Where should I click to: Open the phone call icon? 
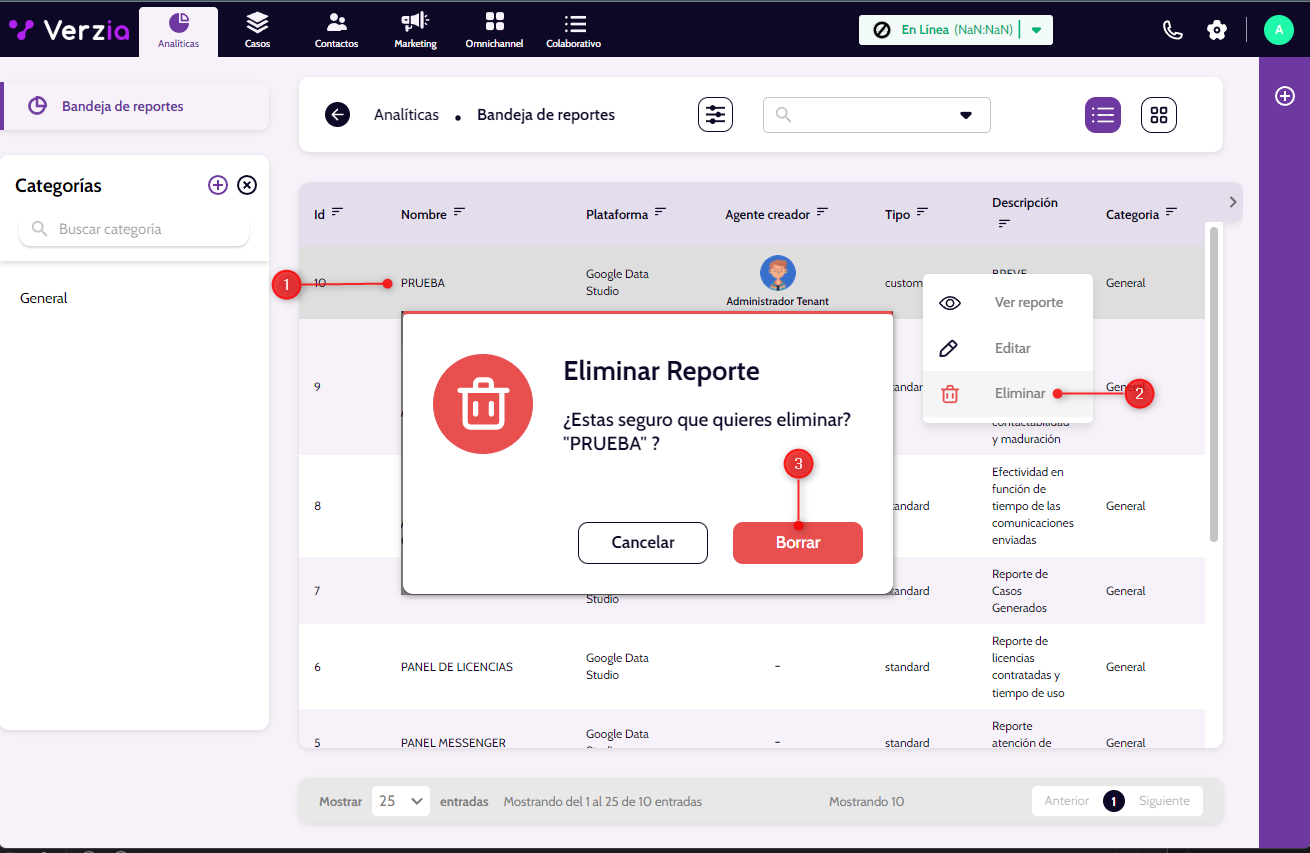[x=1173, y=30]
